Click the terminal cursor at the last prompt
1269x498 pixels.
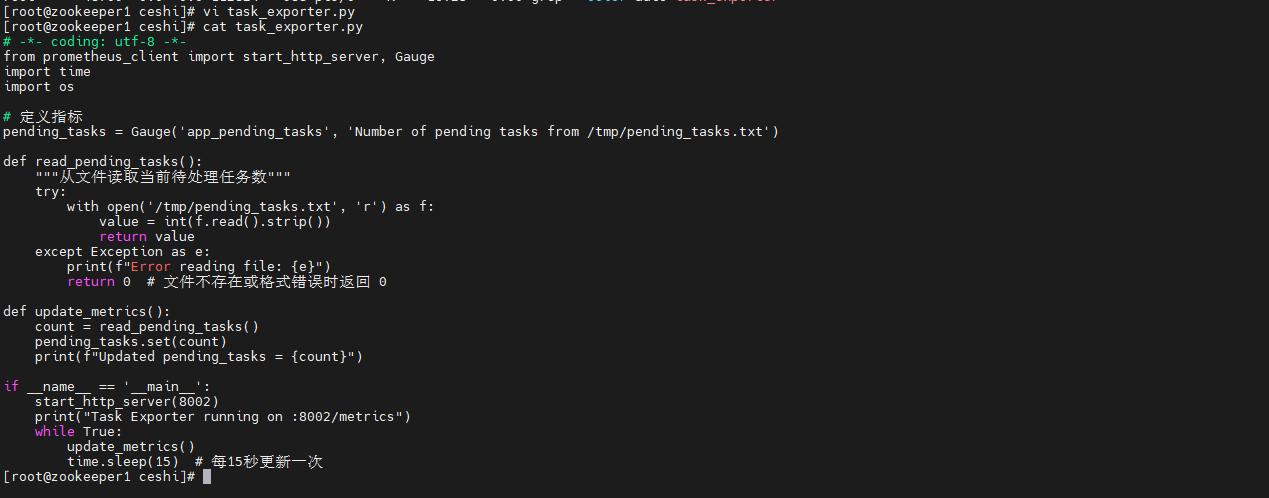coord(207,477)
